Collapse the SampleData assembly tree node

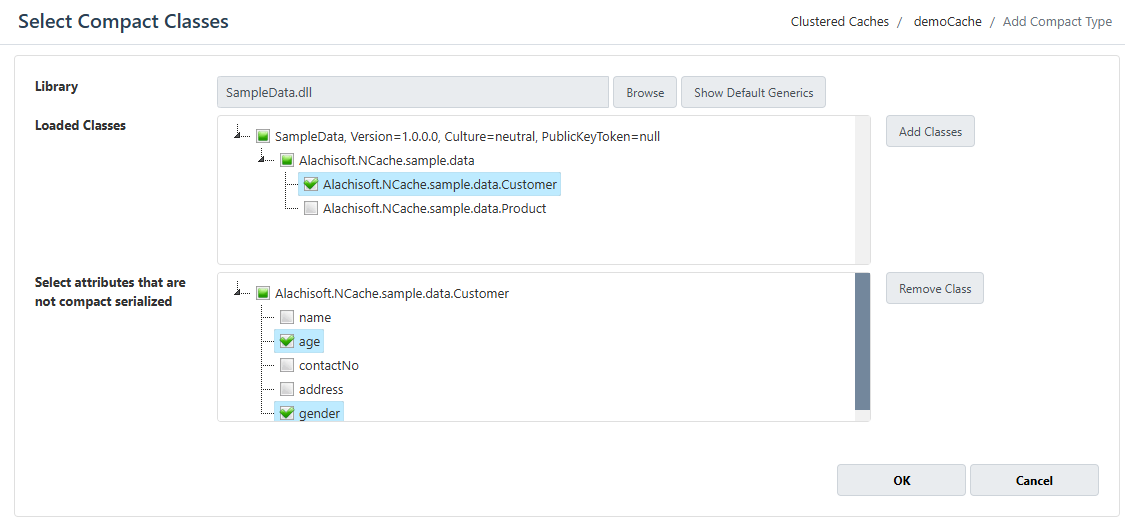tap(238, 134)
